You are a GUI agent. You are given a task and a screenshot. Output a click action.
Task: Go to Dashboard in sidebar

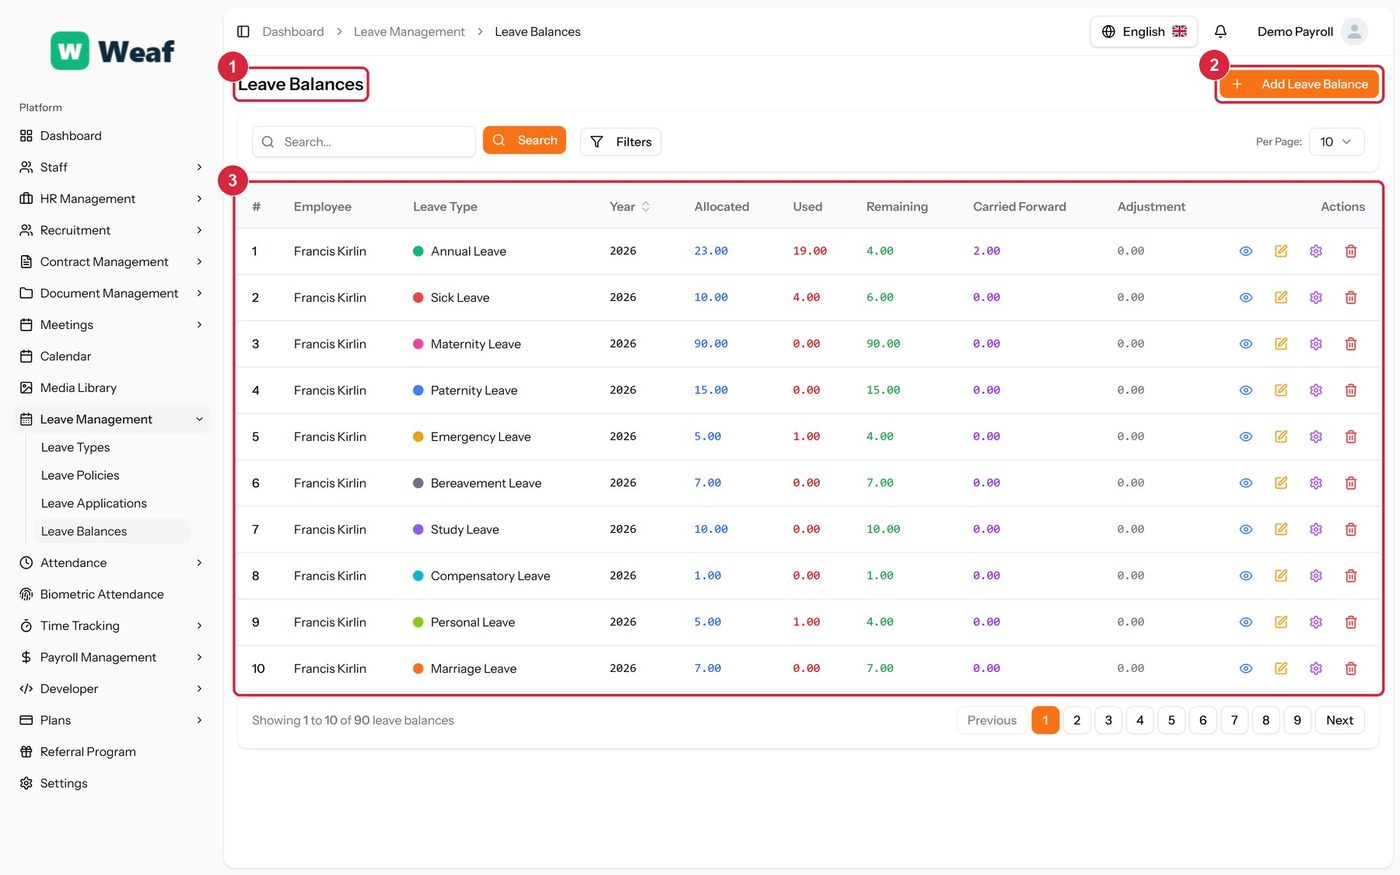pyautogui.click(x=111, y=136)
